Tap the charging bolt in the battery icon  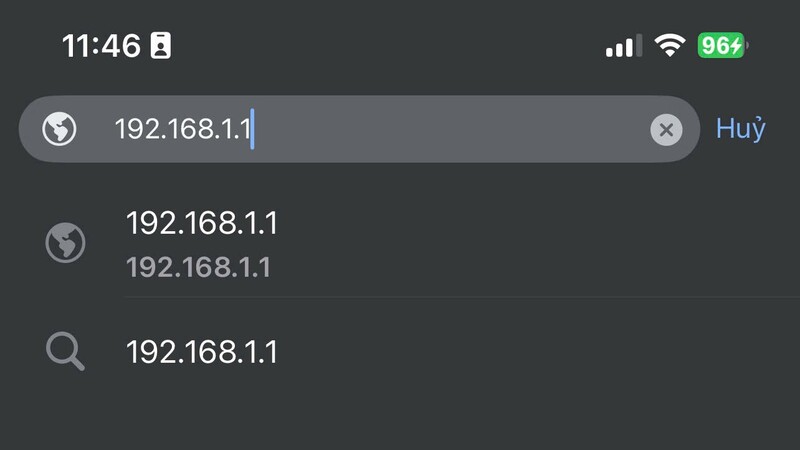[x=735, y=46]
